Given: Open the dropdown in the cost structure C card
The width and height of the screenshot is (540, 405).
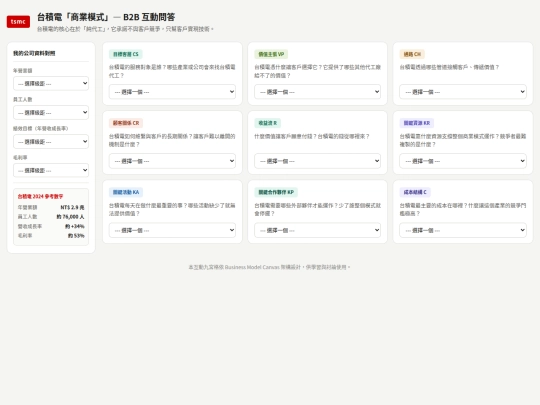Looking at the screenshot, I should click(x=463, y=230).
